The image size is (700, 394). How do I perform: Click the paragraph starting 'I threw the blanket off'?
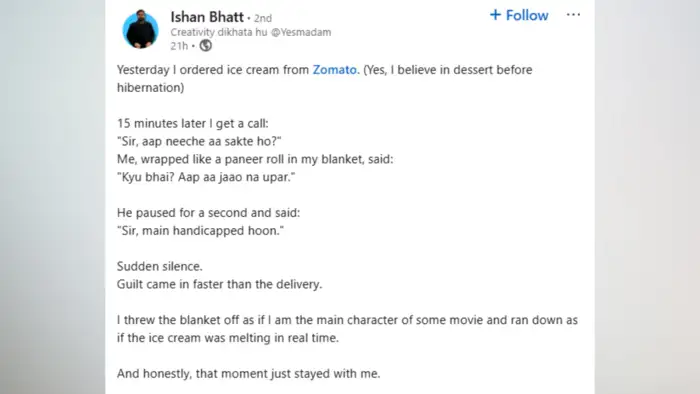[347, 329]
